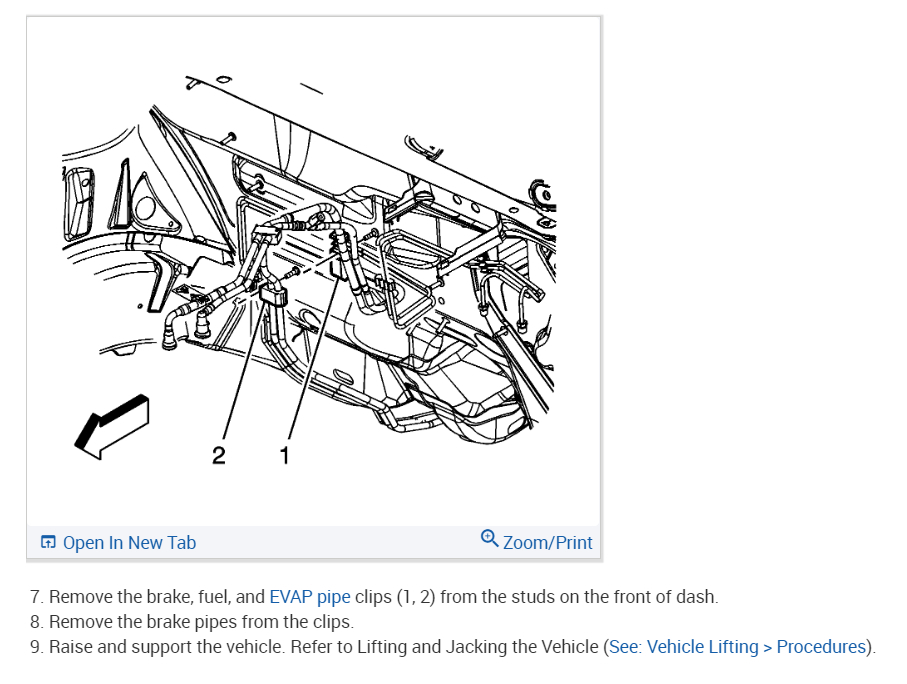Click hose connector ends at diagram's lower left
The image size is (907, 684).
(185, 330)
